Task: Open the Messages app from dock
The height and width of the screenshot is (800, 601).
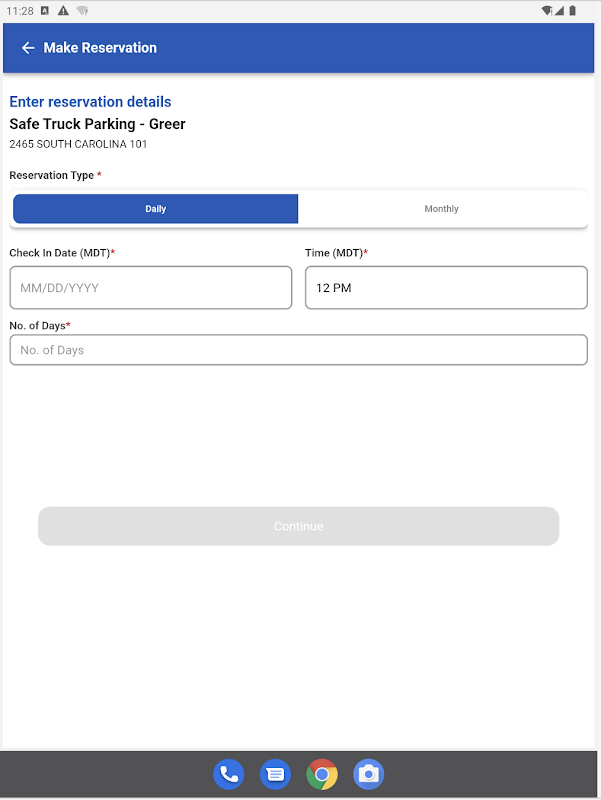Action: tap(275, 773)
